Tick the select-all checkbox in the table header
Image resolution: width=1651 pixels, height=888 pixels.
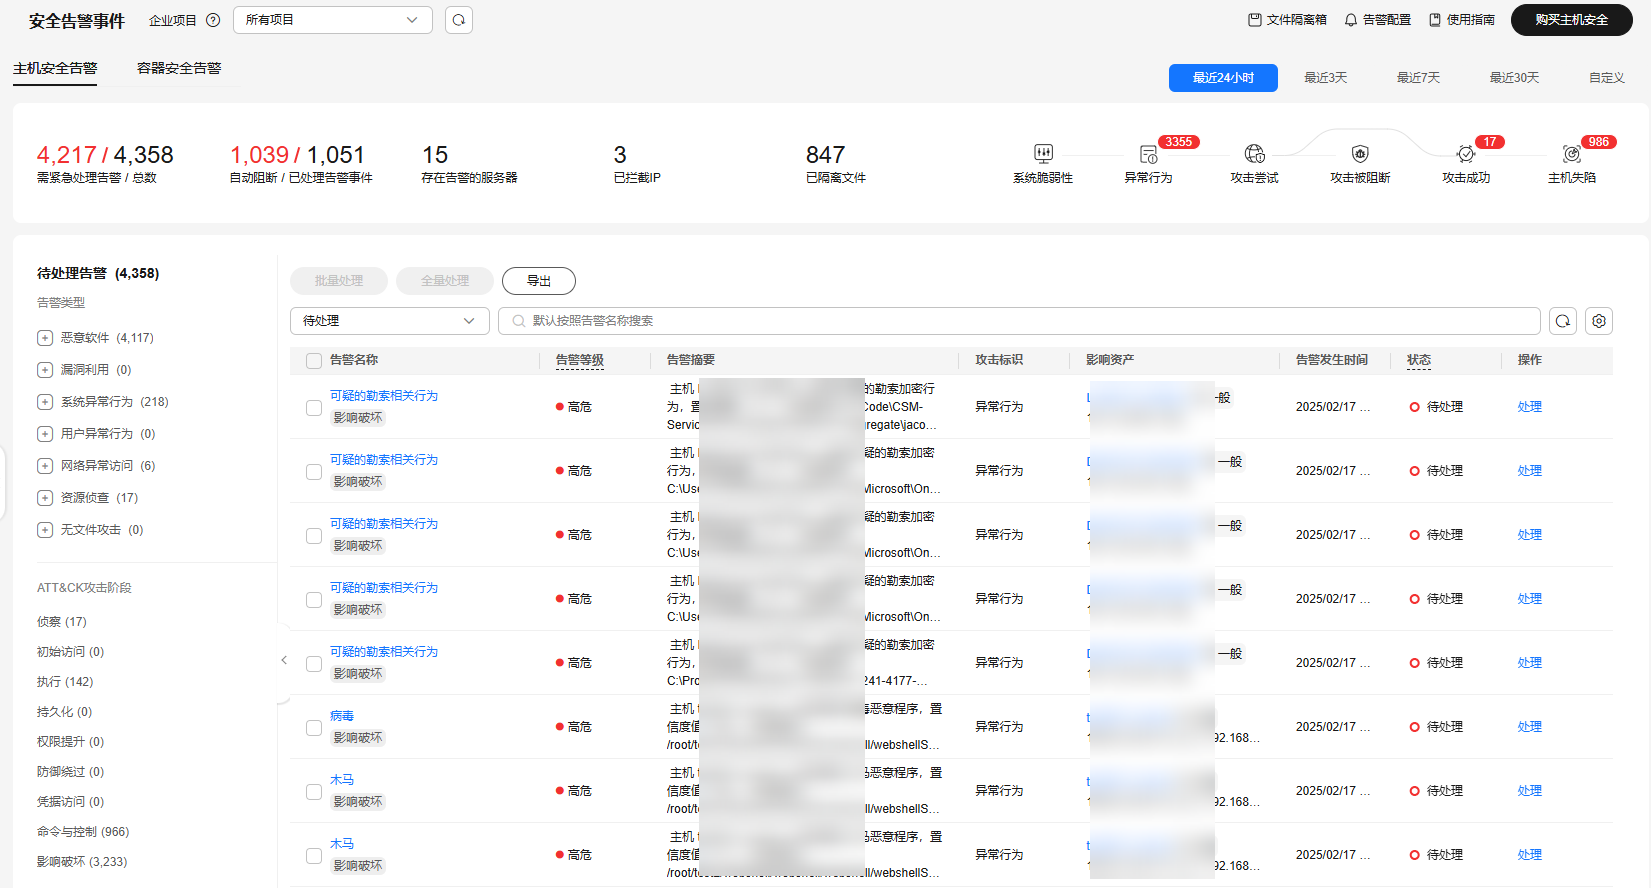[314, 361]
